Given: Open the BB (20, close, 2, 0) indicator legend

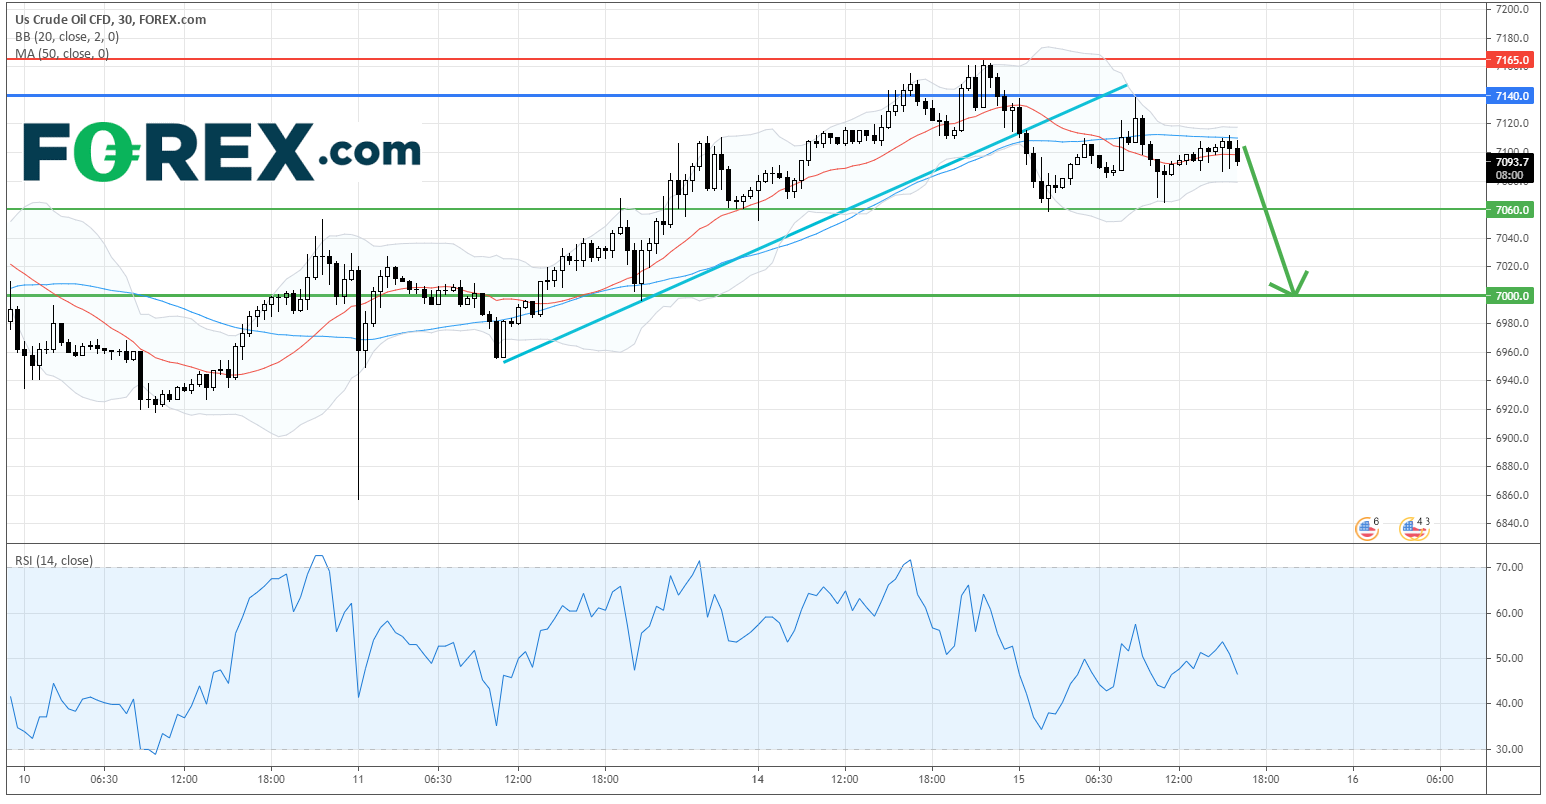Looking at the screenshot, I should point(66,37).
